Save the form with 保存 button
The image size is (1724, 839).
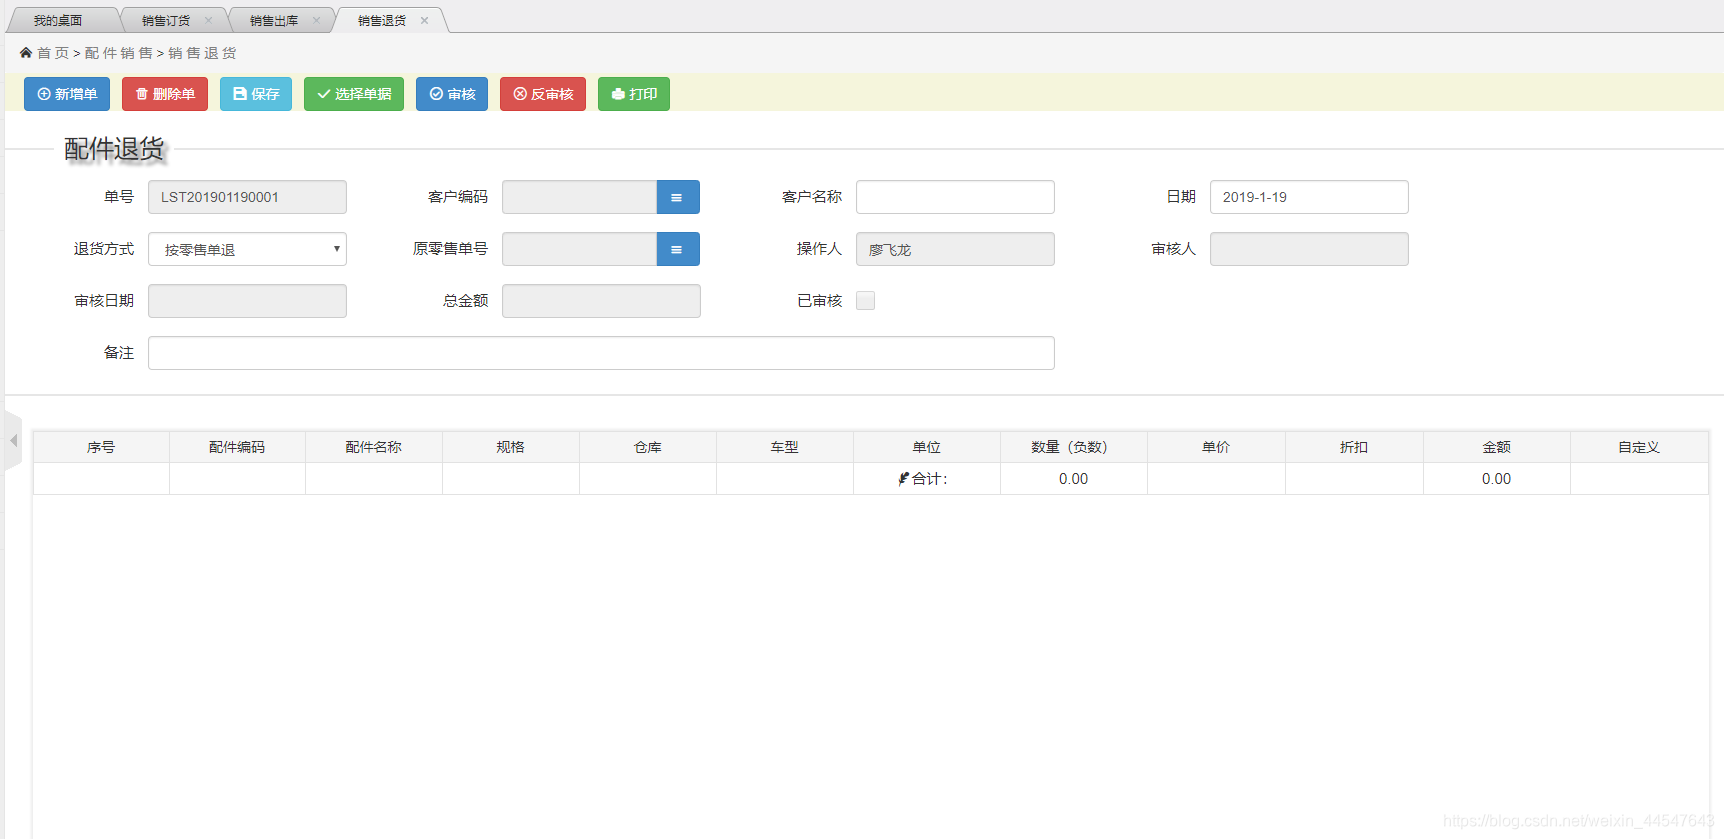coord(256,94)
